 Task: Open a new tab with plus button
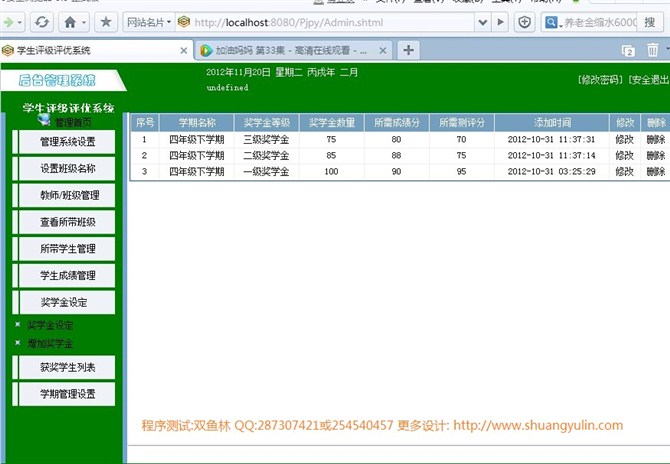[408, 50]
